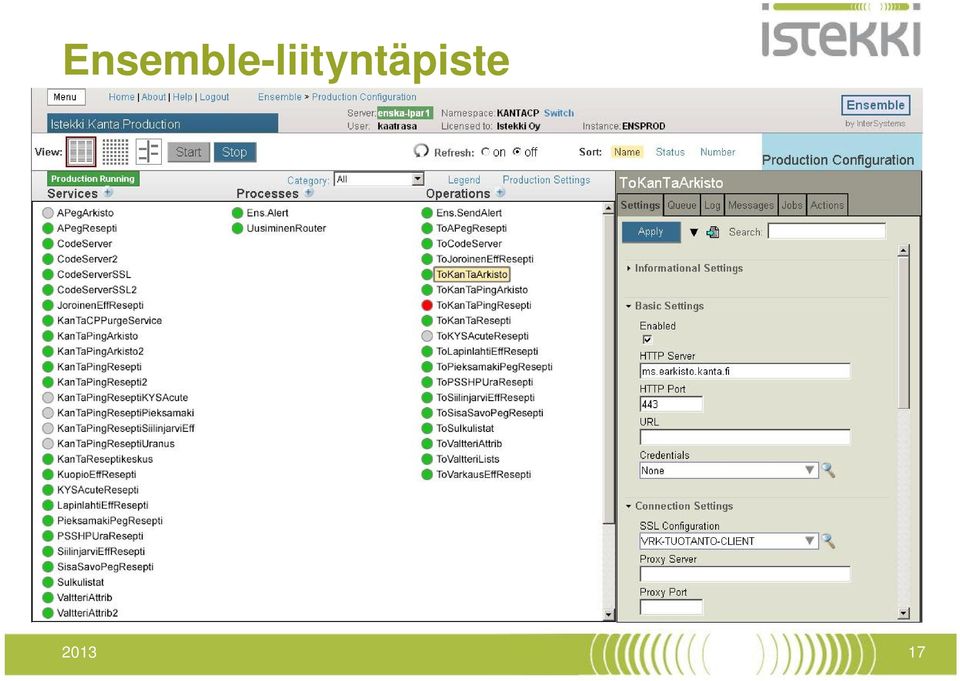Sort items by Number
Viewport: 960px width, 681px height.
(x=718, y=152)
